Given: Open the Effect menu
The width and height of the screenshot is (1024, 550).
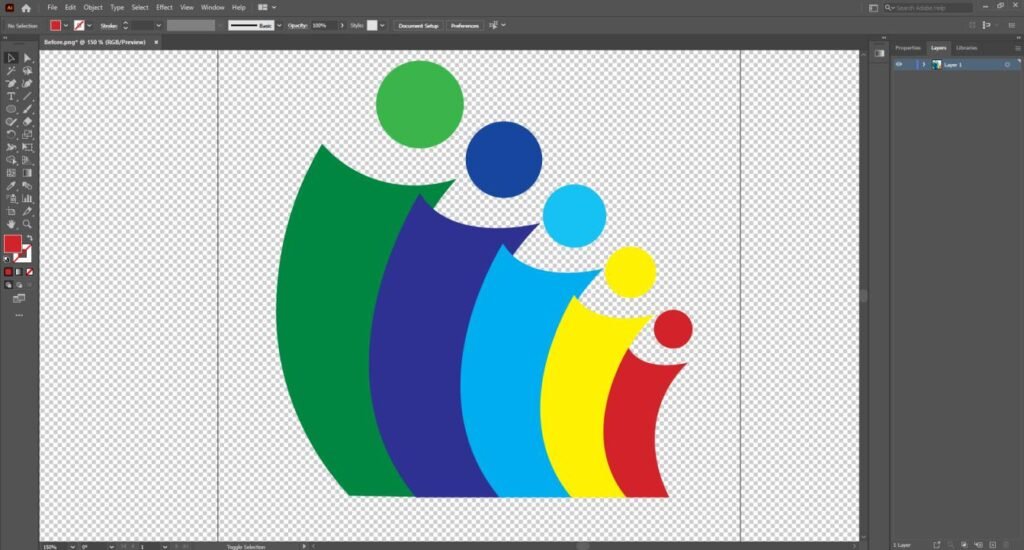Looking at the screenshot, I should pos(164,8).
